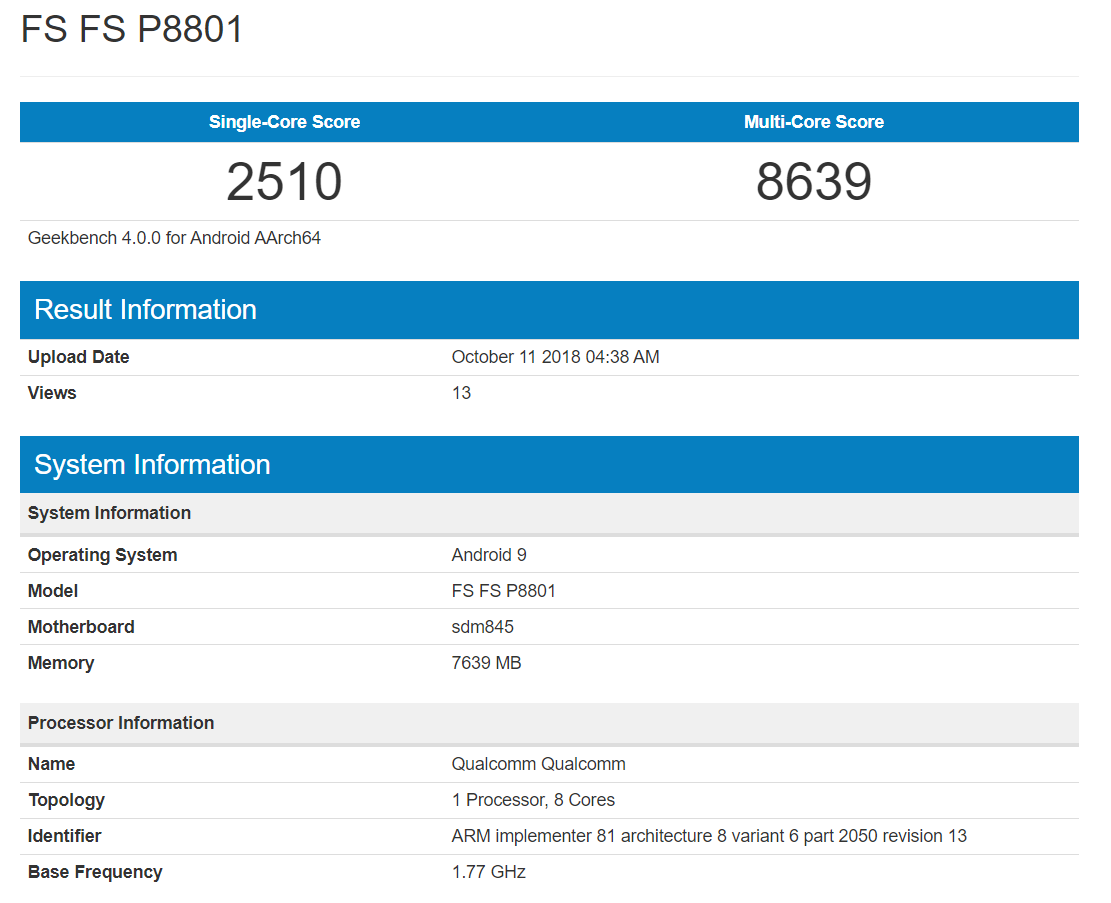Click the sdm845 motherboard value

(482, 627)
